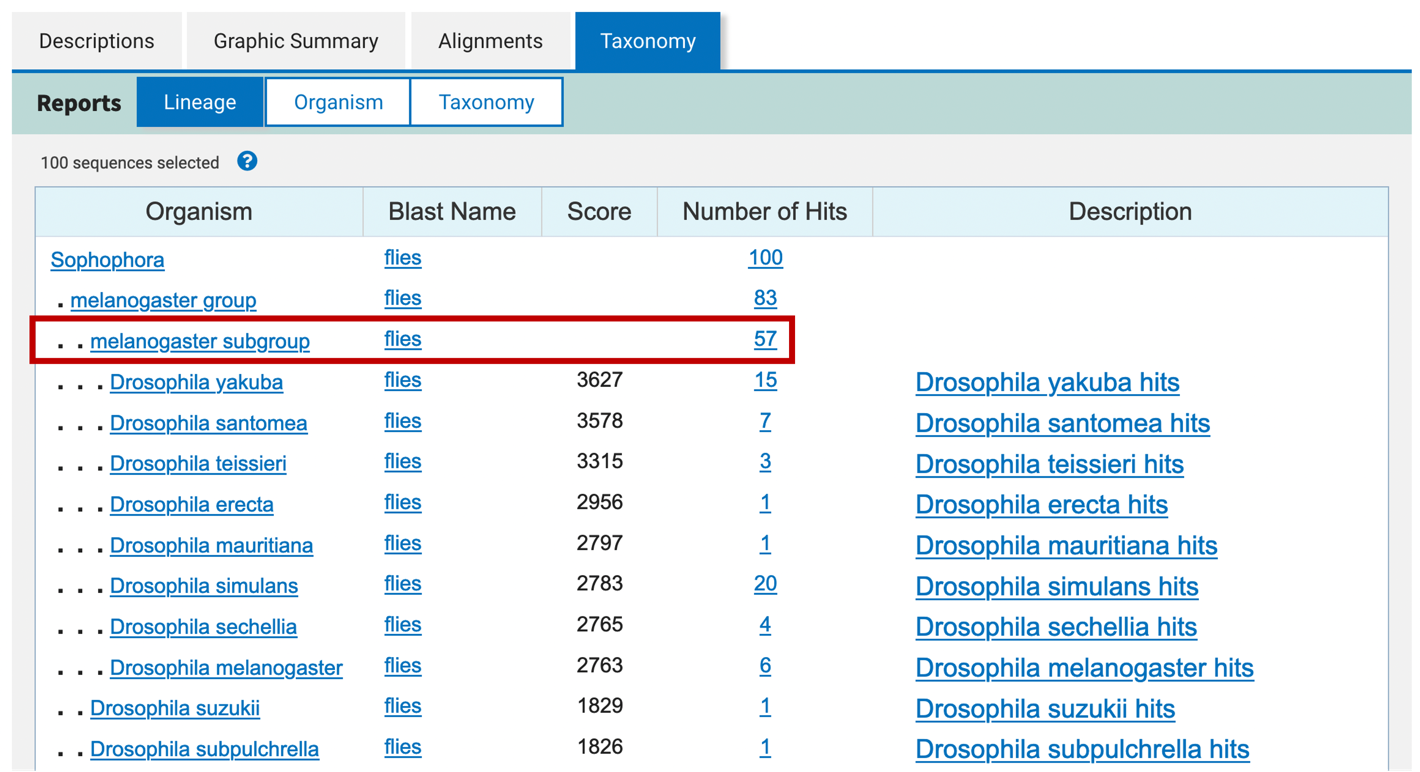
Task: Open the help icon beside sequences selected
Action: pyautogui.click(x=247, y=161)
